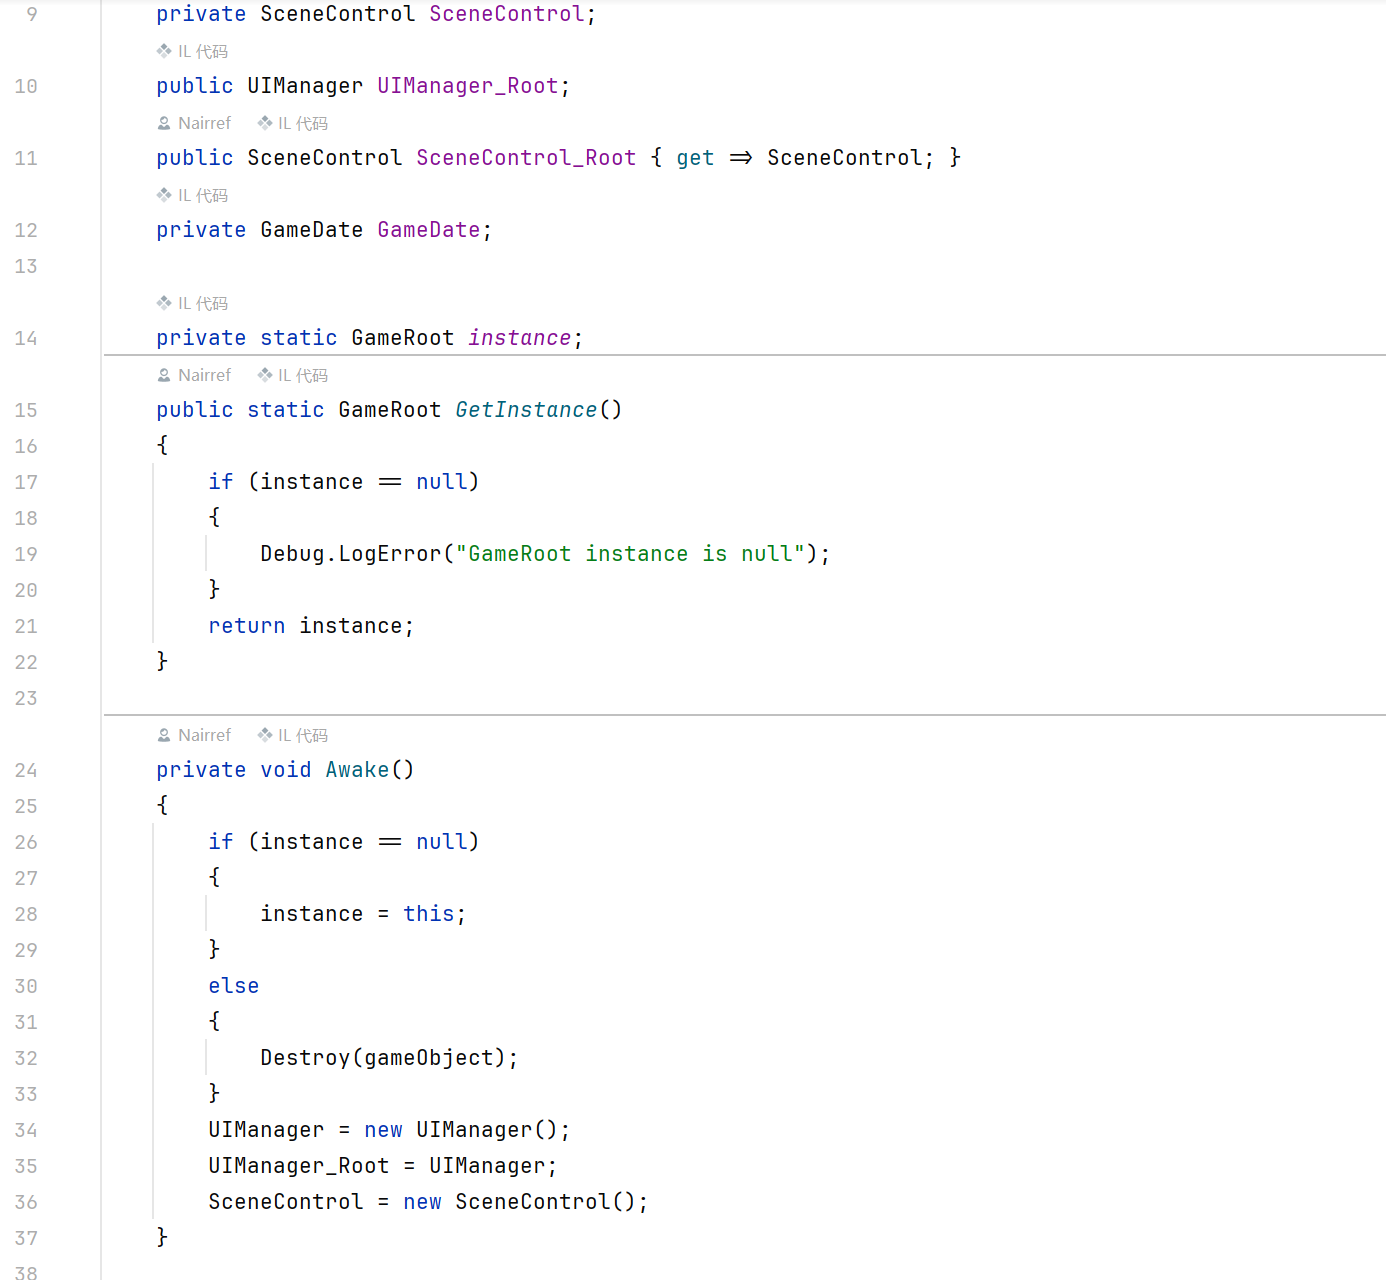Click the Awake method name
The height and width of the screenshot is (1280, 1386).
point(357,770)
